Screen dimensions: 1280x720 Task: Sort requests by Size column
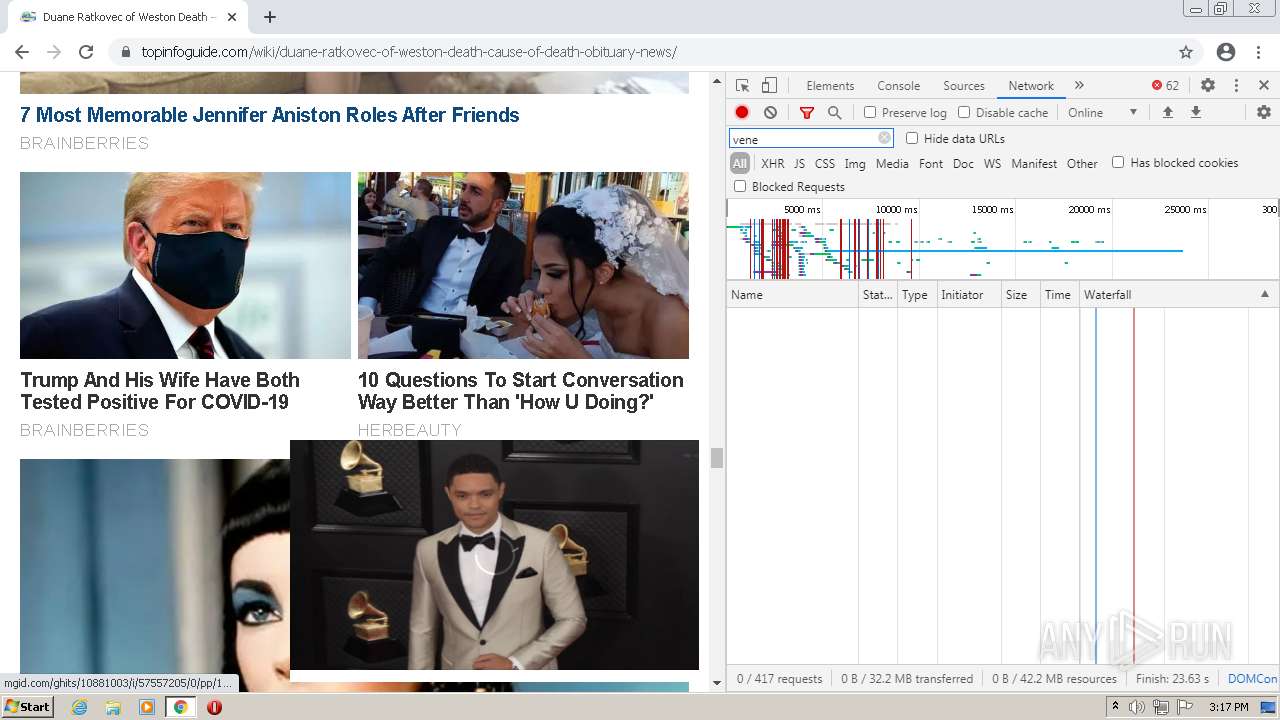coord(1021,295)
